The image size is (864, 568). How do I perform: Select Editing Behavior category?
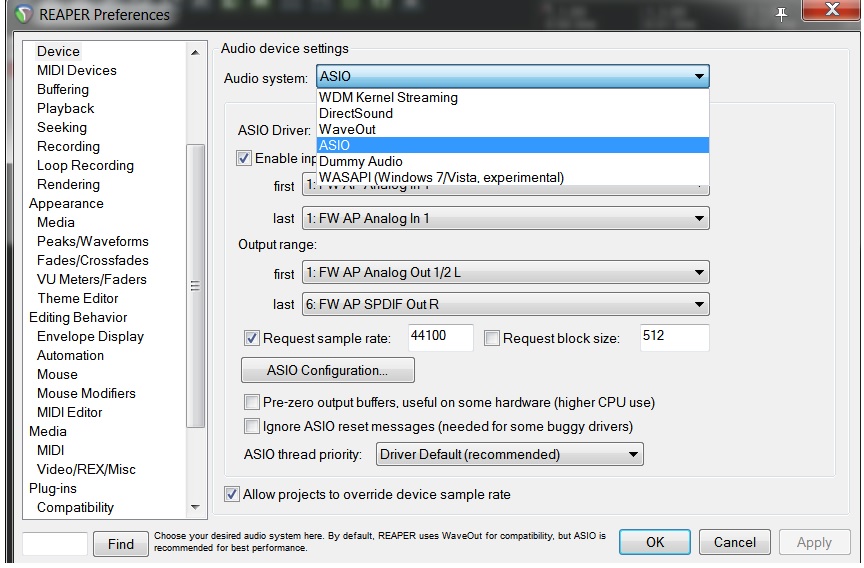coord(78,317)
